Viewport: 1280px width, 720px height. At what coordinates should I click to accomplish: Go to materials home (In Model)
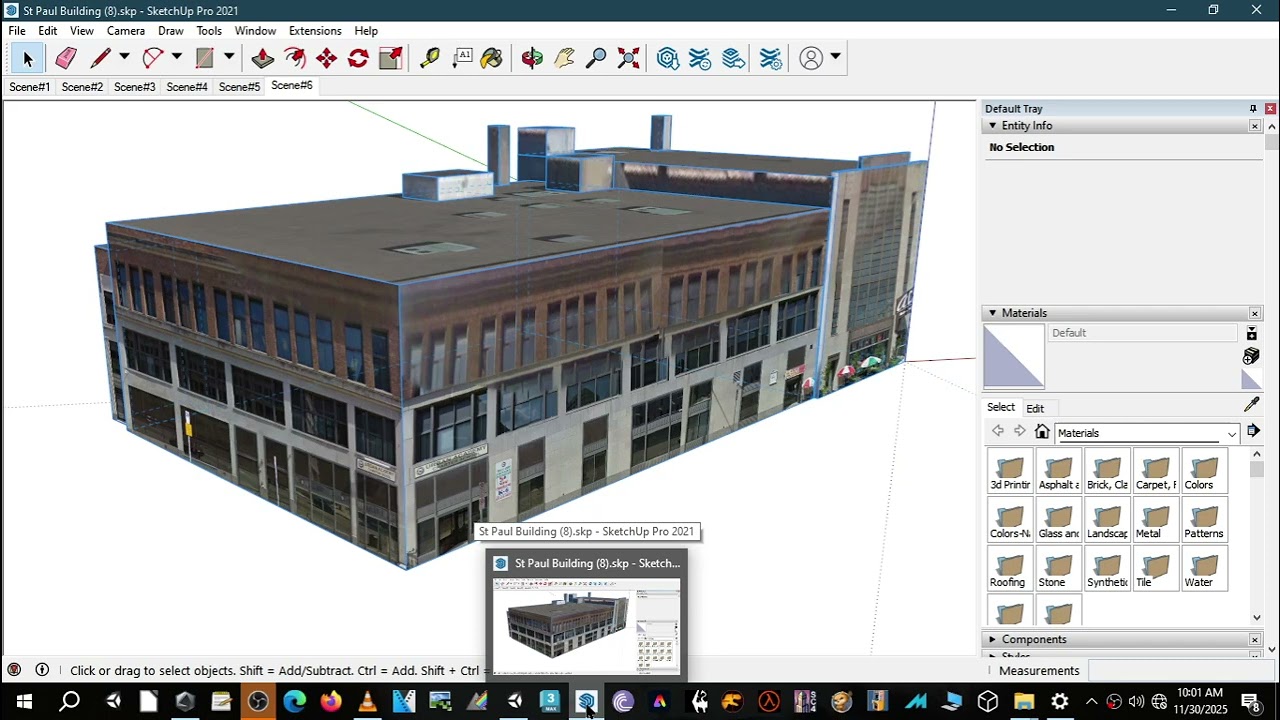click(x=1042, y=432)
